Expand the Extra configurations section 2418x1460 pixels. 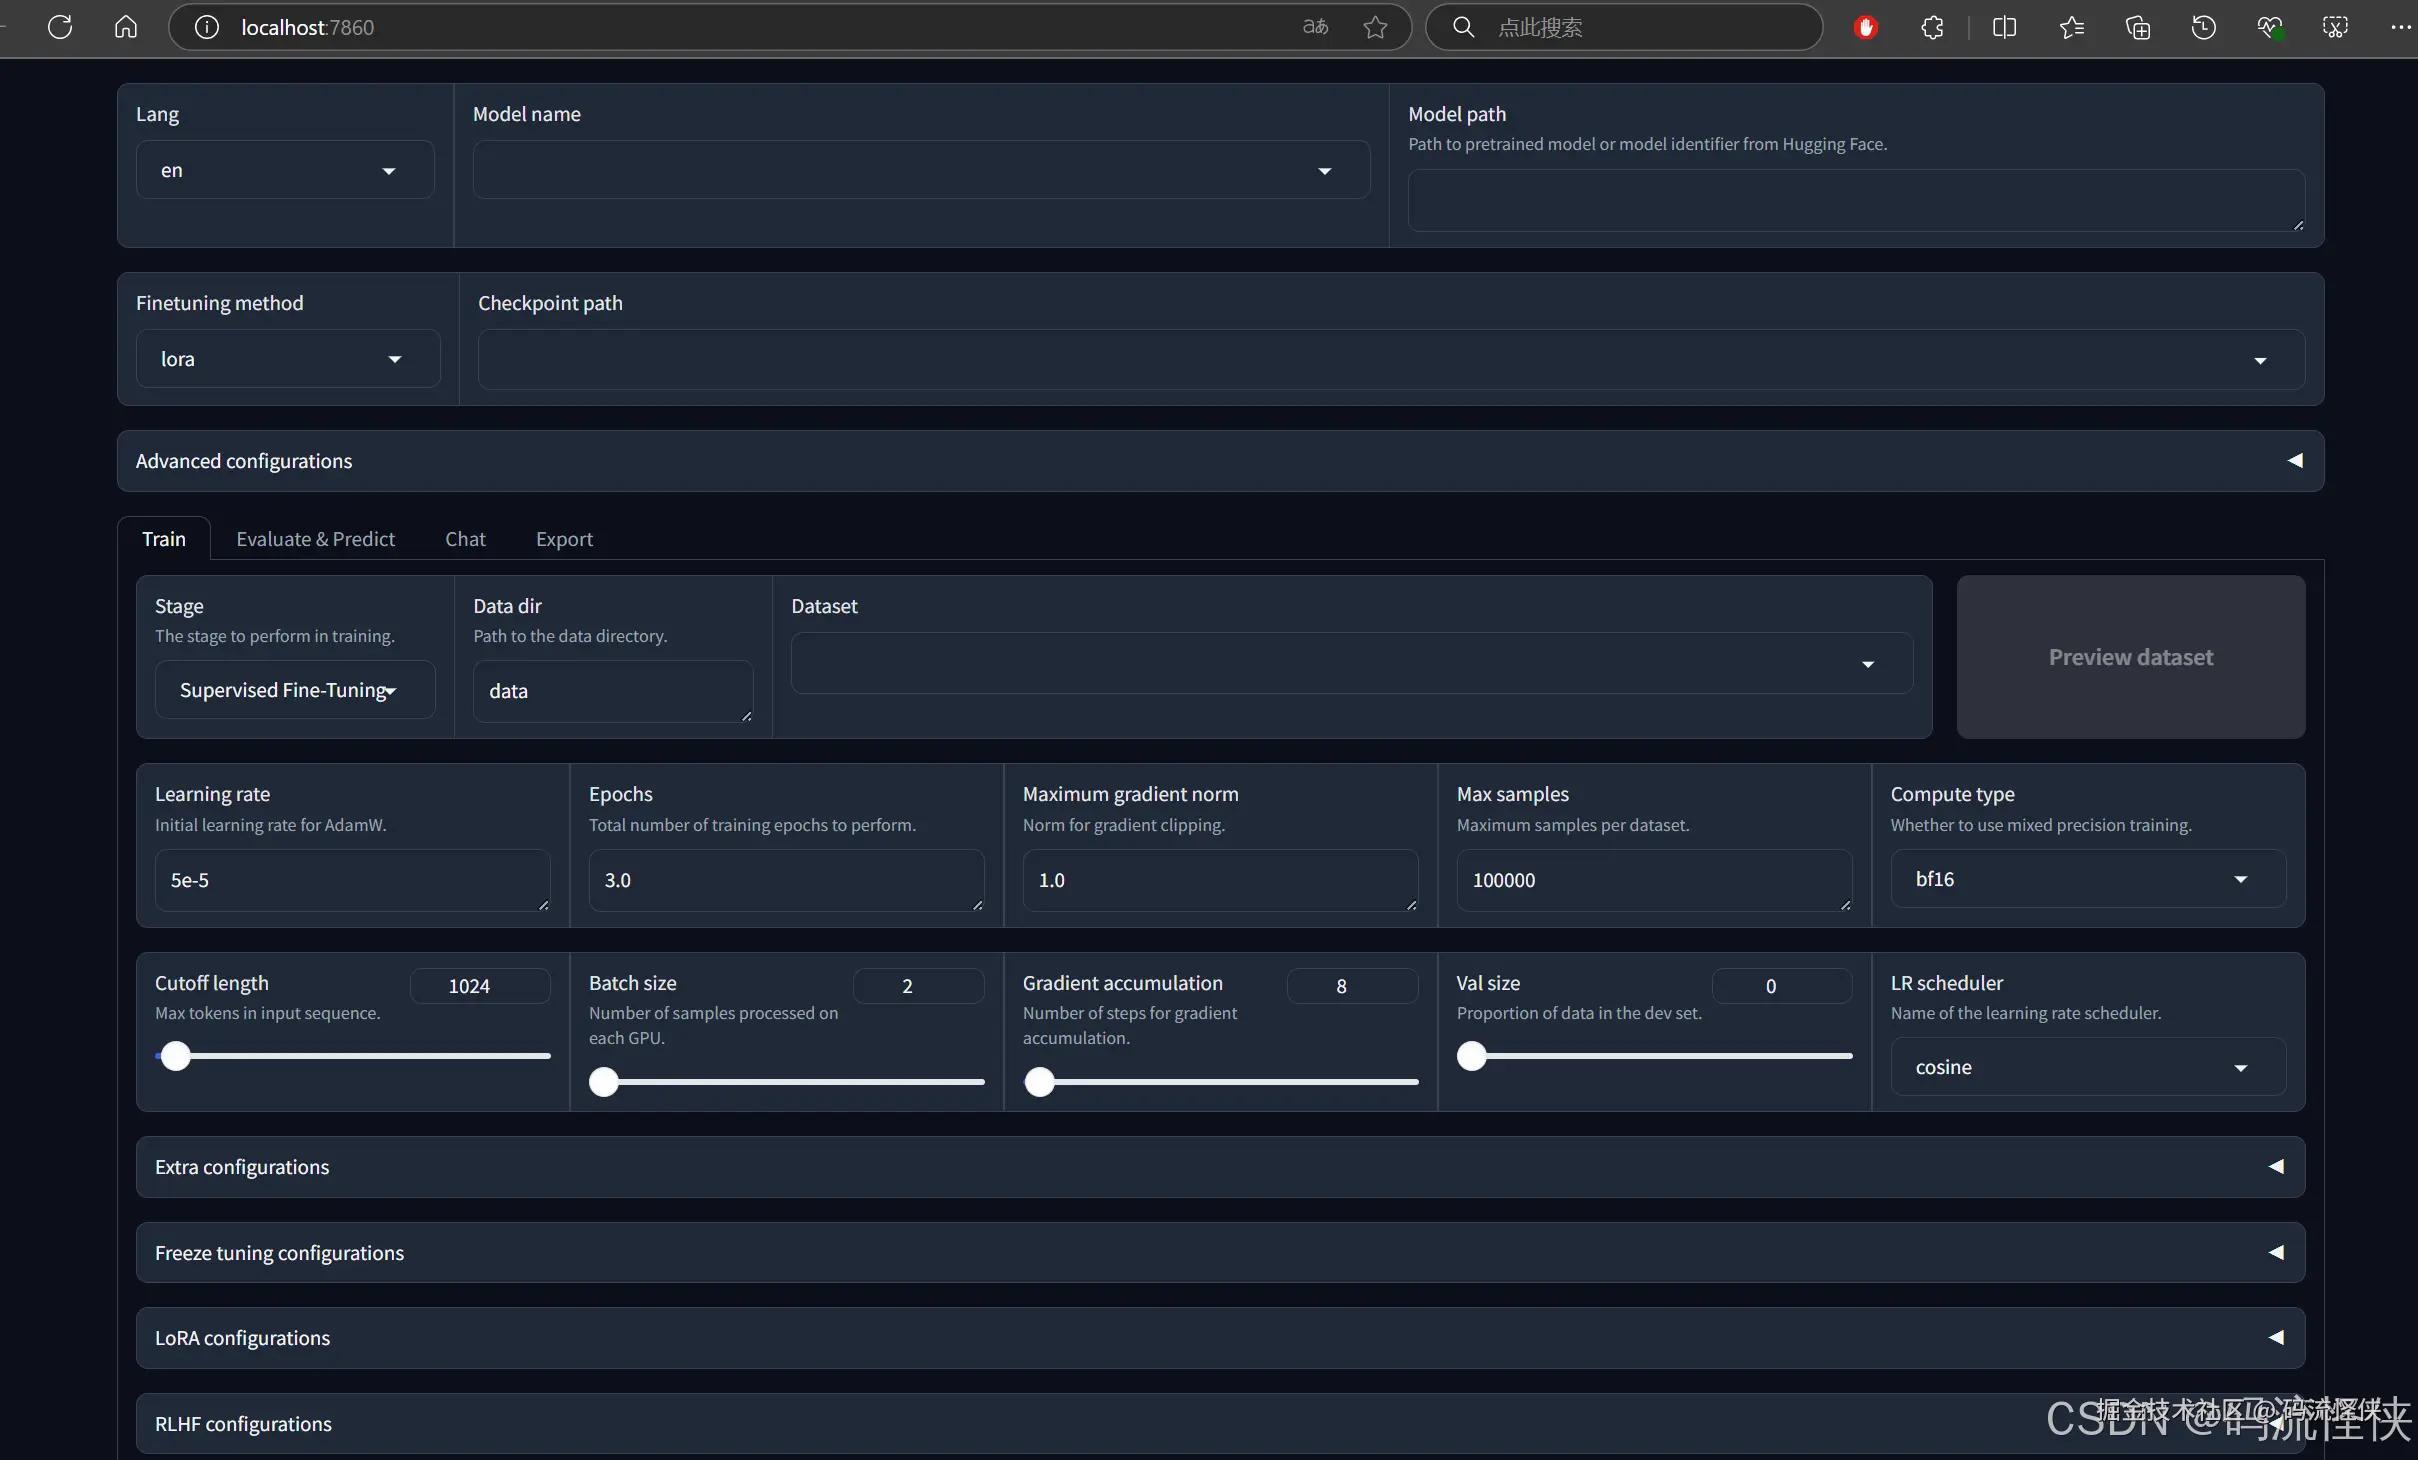coord(1220,1167)
